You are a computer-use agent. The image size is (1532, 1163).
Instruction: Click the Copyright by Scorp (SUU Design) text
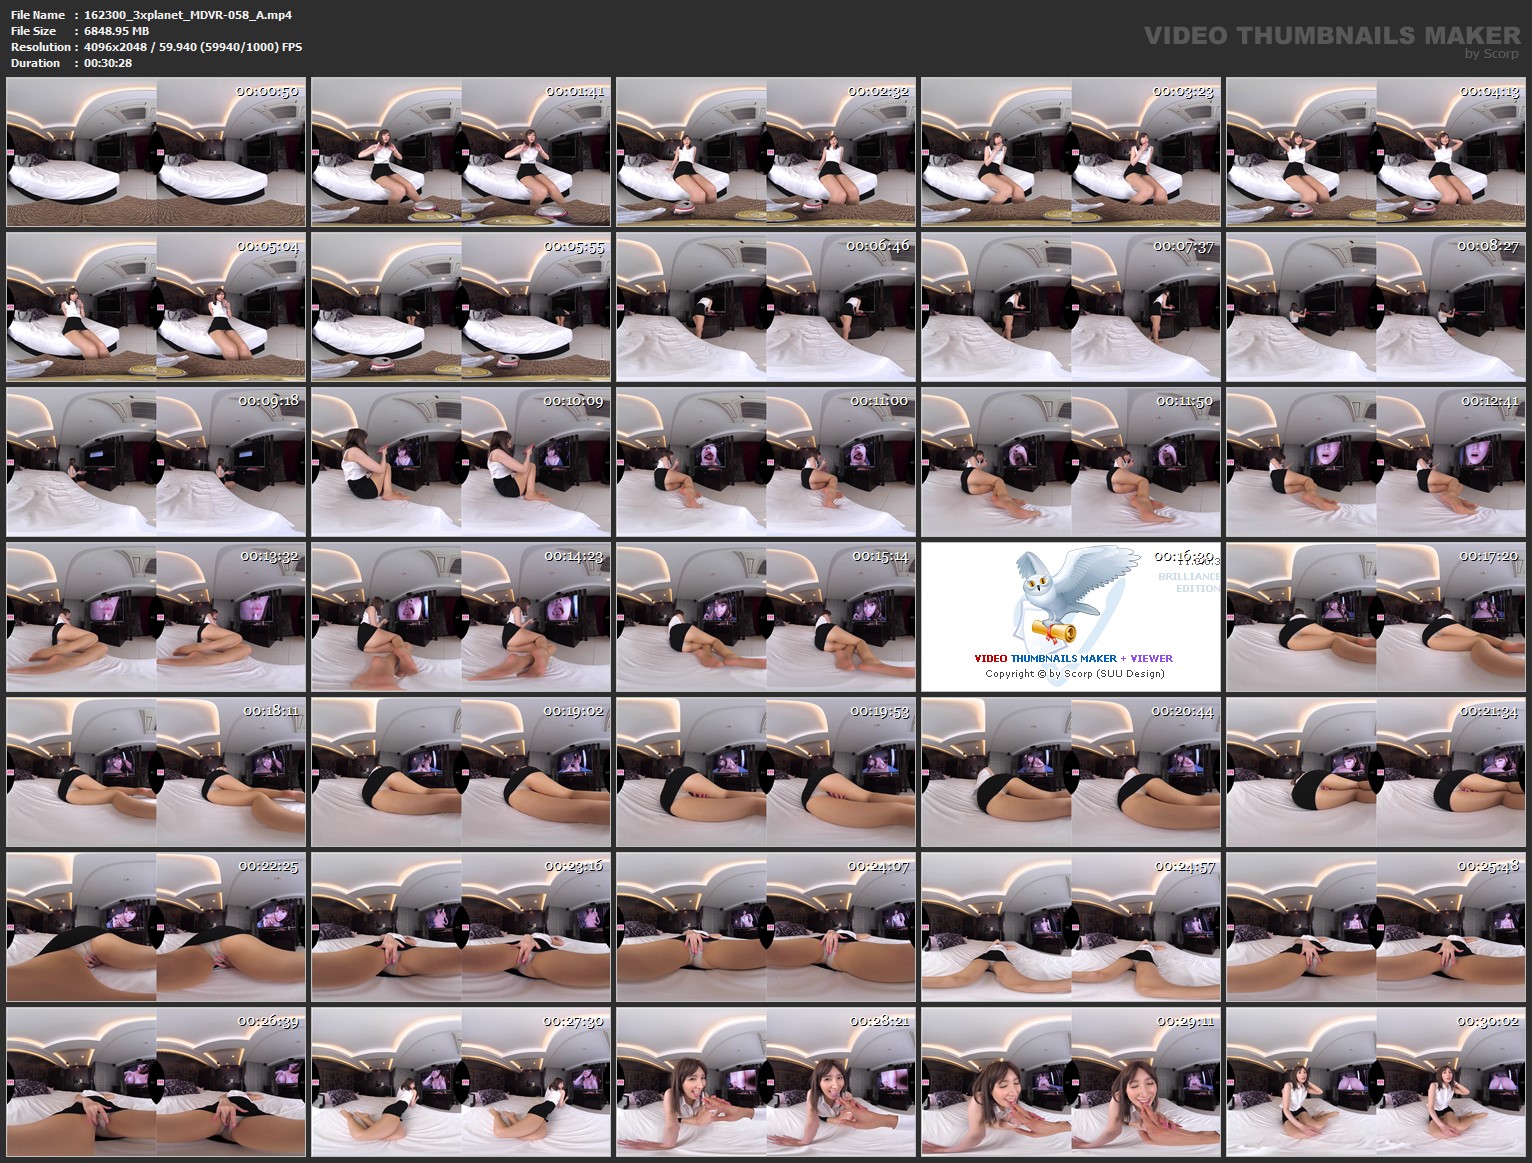1073,673
